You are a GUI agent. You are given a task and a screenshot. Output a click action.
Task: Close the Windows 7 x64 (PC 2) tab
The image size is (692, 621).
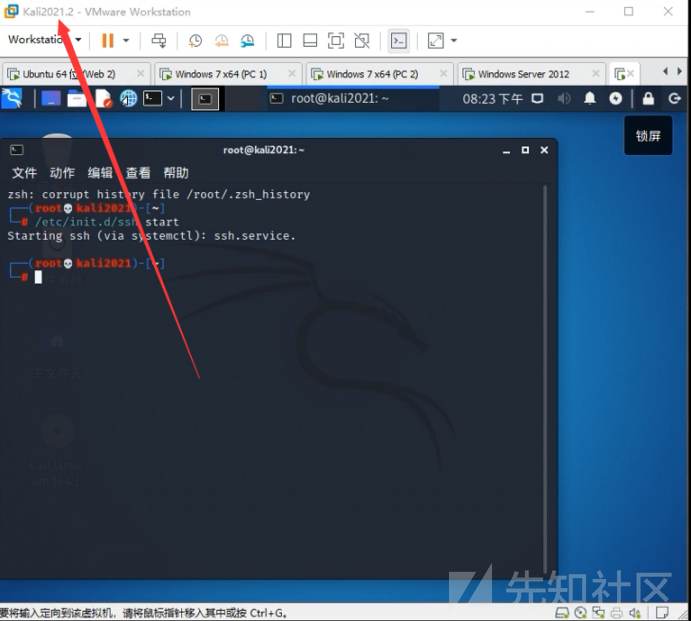pyautogui.click(x=444, y=74)
